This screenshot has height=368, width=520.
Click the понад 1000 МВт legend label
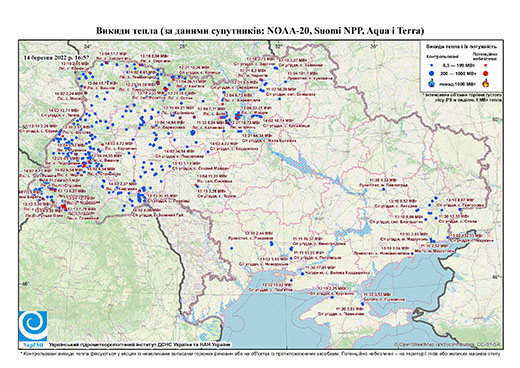coord(457,83)
